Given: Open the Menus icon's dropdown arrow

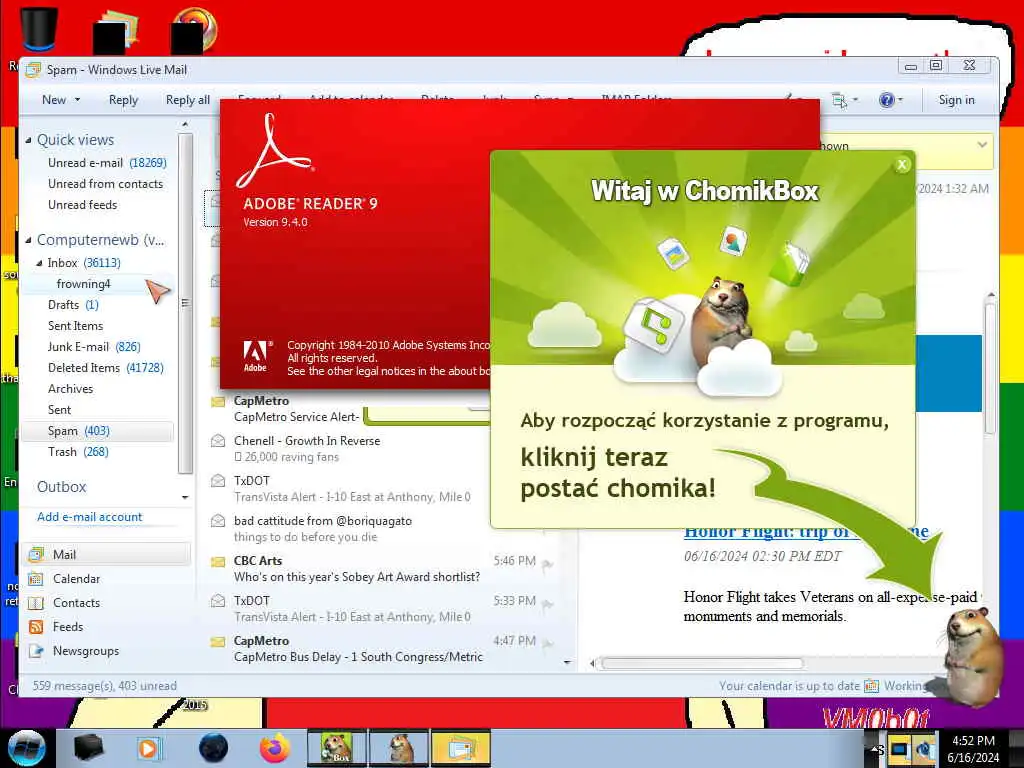Looking at the screenshot, I should [x=855, y=100].
